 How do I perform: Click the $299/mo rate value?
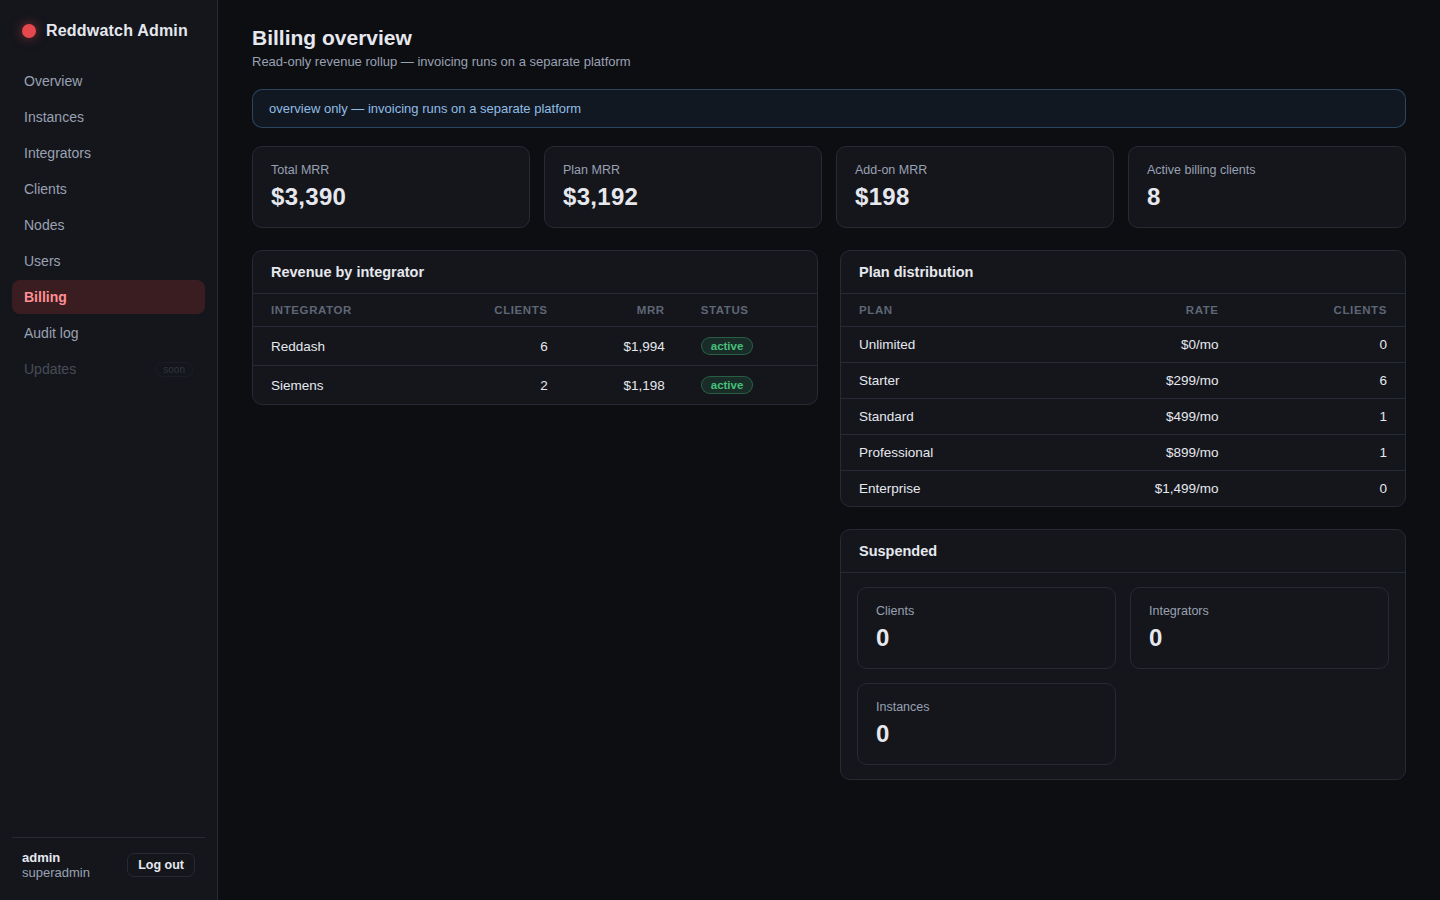pyautogui.click(x=1192, y=381)
